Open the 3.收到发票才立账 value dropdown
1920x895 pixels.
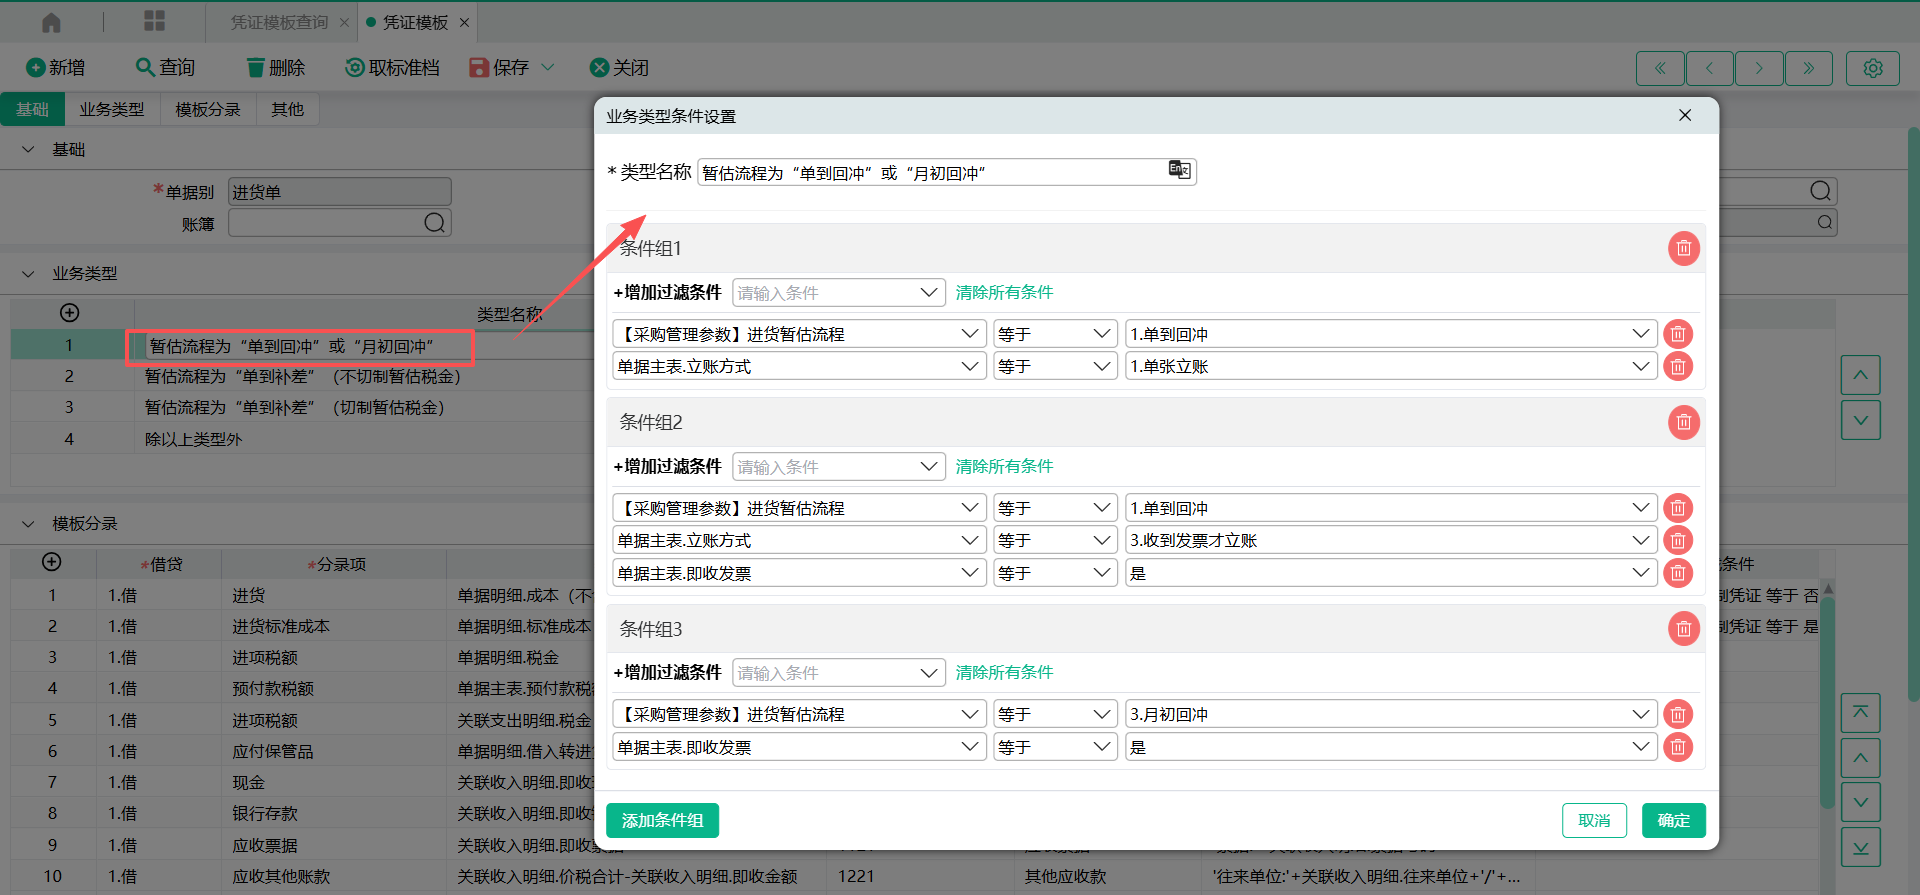click(1391, 540)
